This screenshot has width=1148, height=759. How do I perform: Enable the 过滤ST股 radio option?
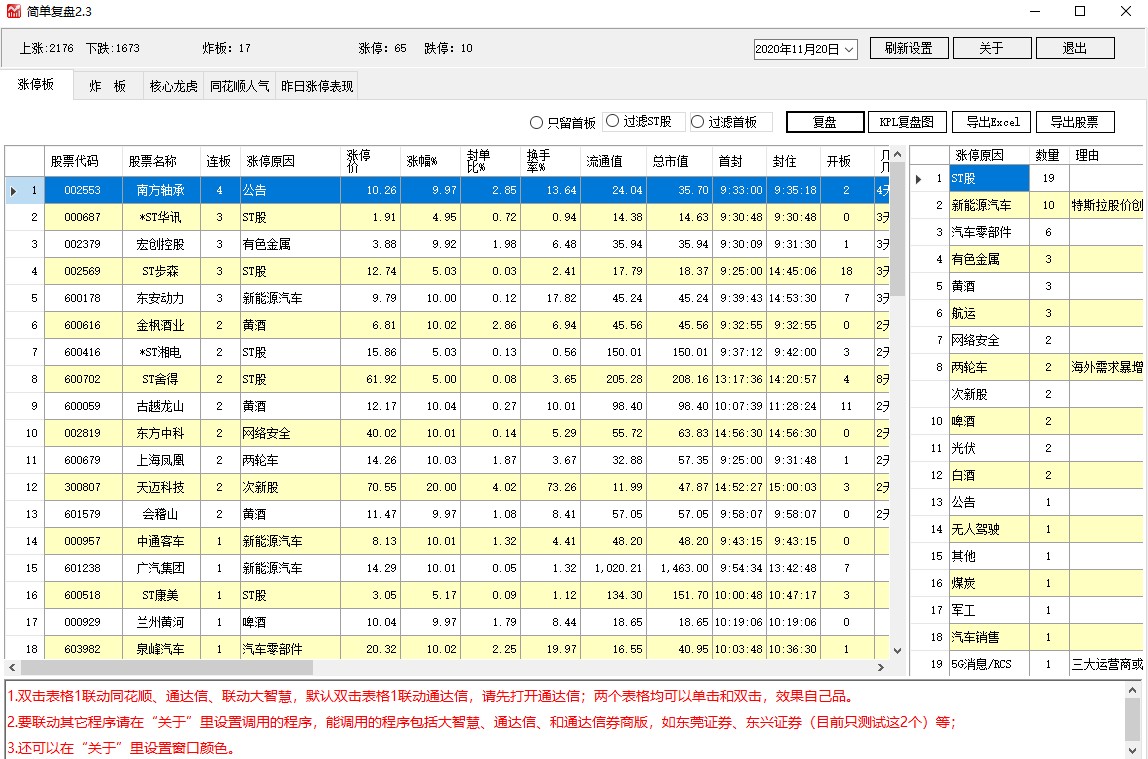(x=613, y=122)
